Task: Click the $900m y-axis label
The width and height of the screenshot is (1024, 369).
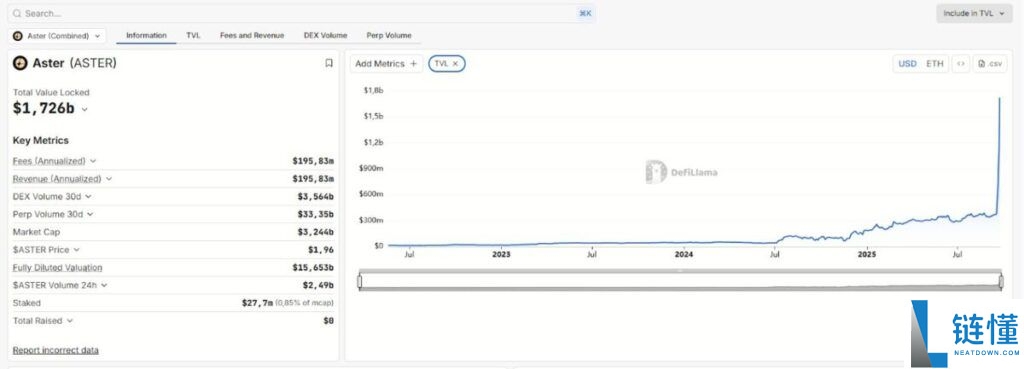Action: pyautogui.click(x=371, y=168)
